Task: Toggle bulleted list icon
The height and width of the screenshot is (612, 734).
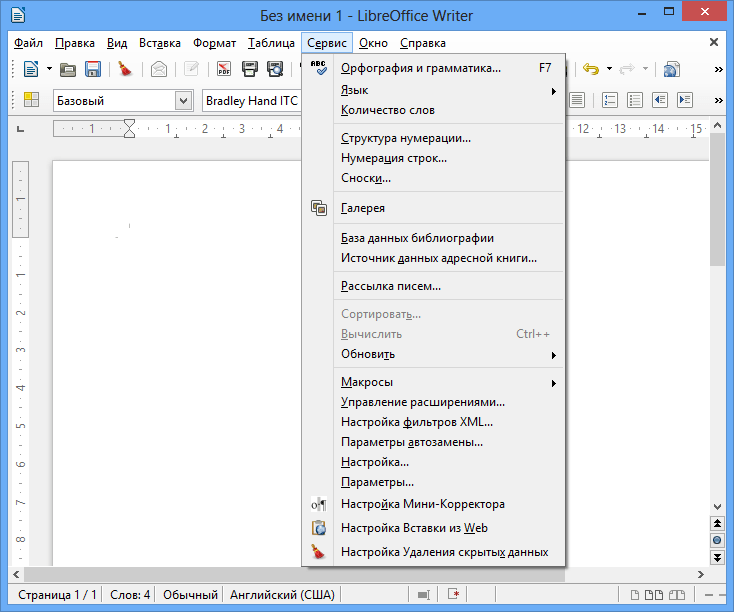Action: pyautogui.click(x=635, y=100)
